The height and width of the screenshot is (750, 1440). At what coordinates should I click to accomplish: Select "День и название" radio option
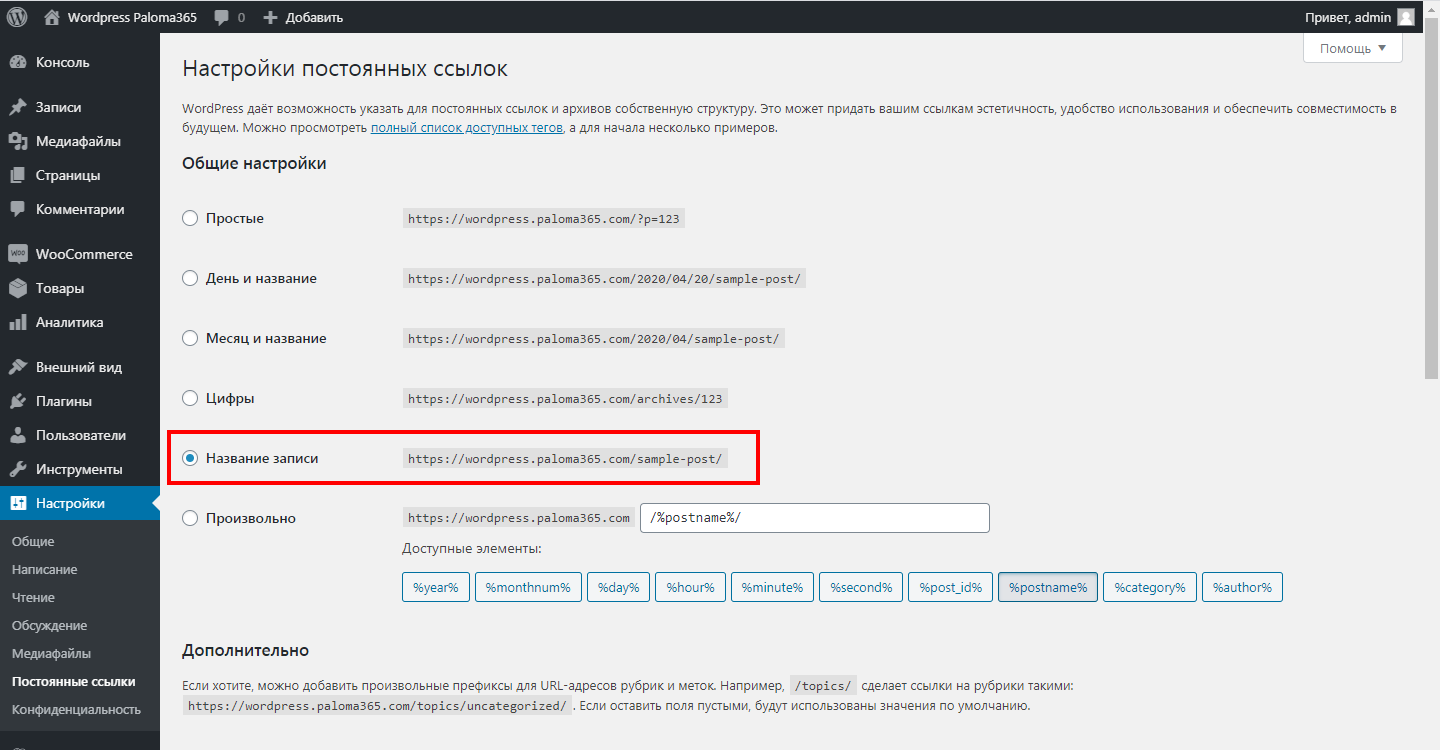click(190, 278)
